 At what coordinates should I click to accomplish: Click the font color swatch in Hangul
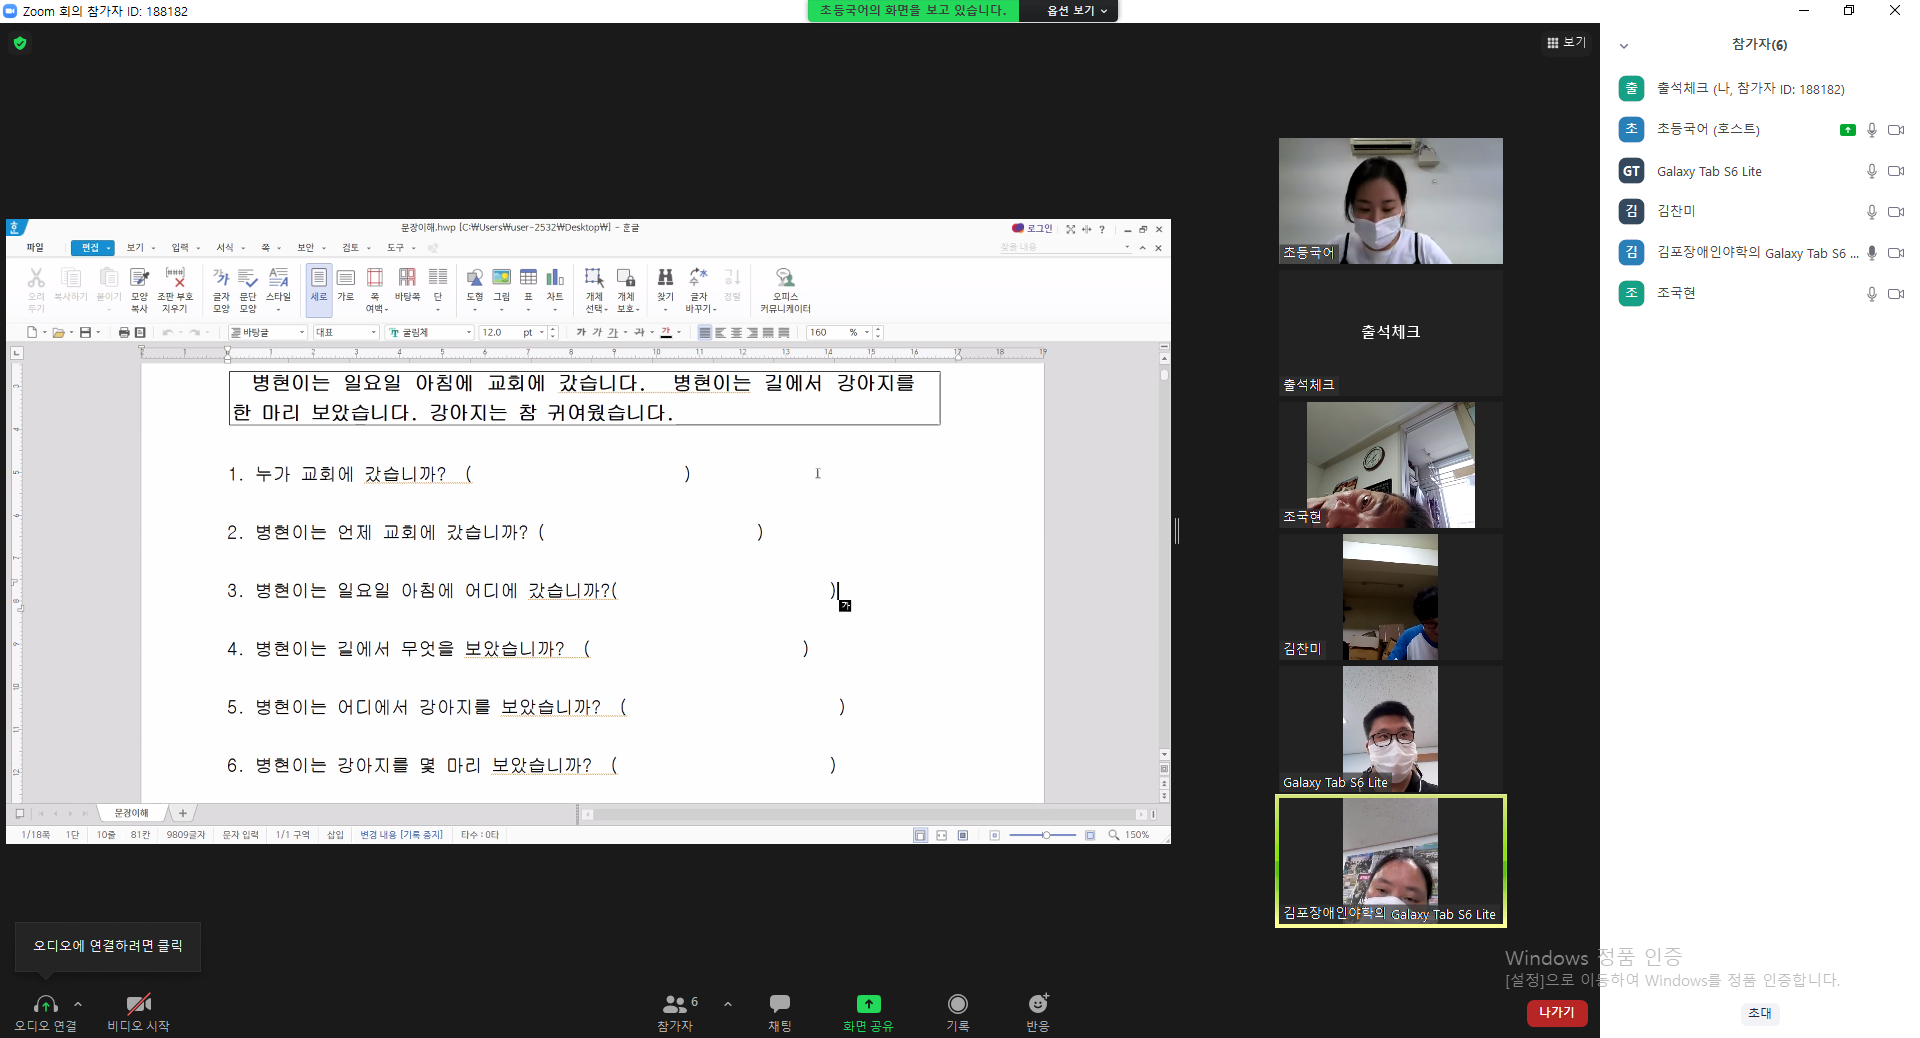tap(666, 332)
